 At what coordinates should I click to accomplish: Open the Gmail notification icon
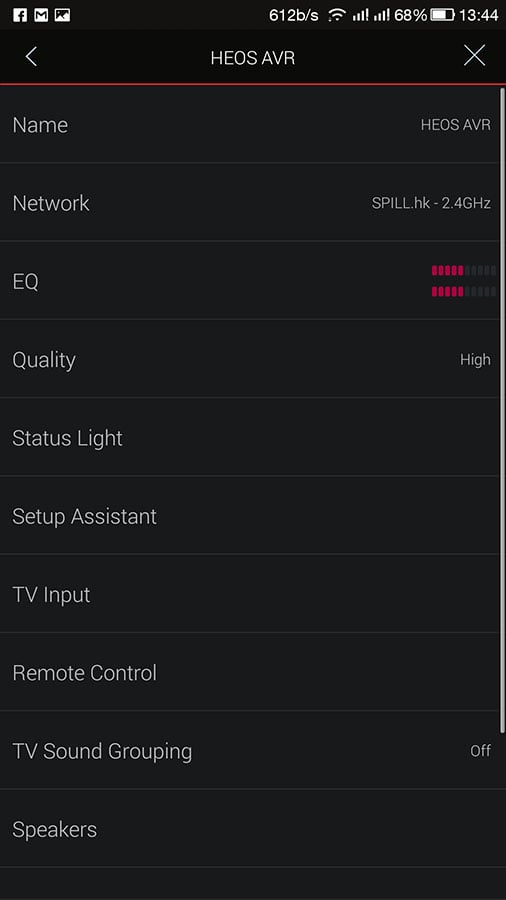(x=41, y=15)
